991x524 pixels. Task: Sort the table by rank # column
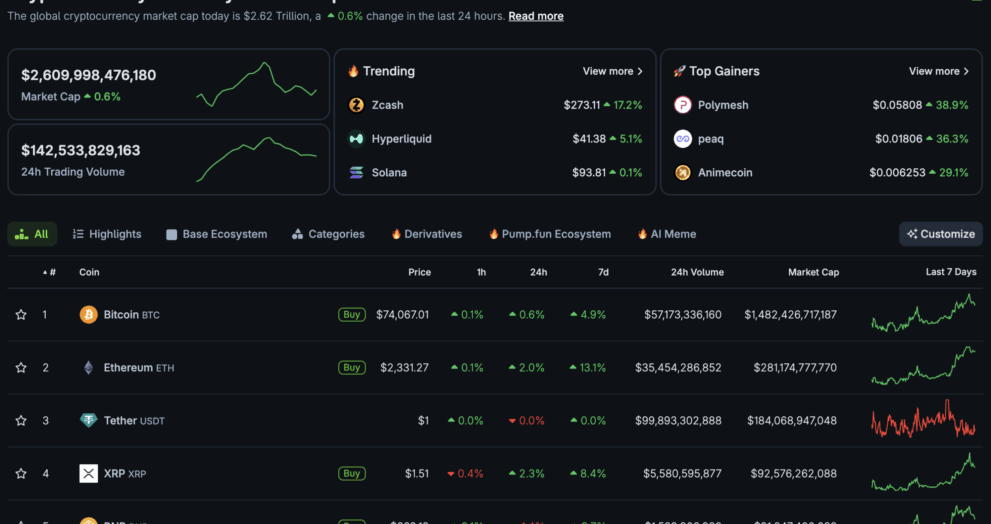click(x=50, y=272)
